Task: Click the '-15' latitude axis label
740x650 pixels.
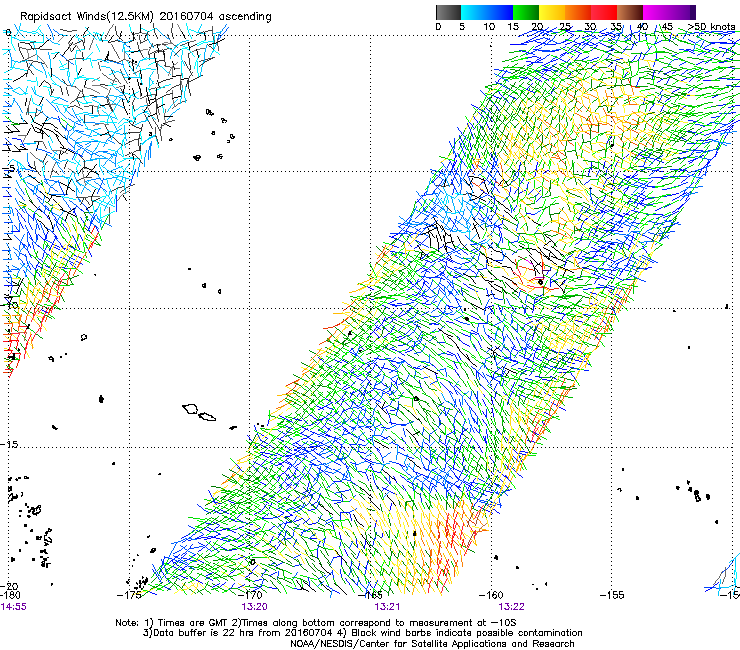Action: pos(9,445)
